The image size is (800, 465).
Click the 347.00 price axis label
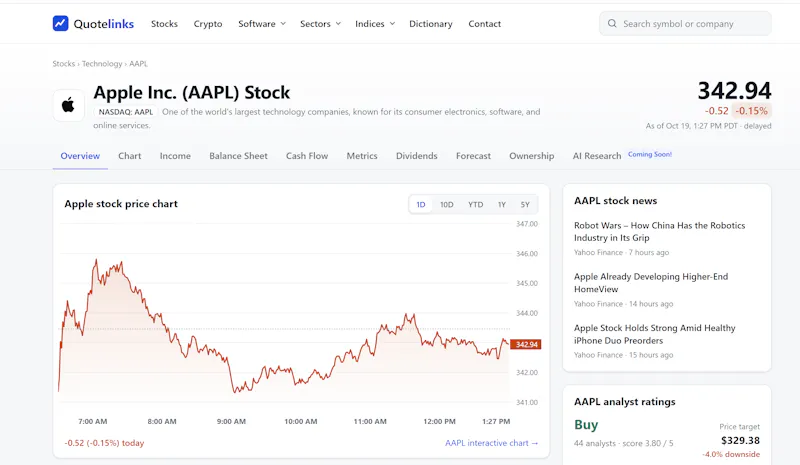[x=527, y=224]
